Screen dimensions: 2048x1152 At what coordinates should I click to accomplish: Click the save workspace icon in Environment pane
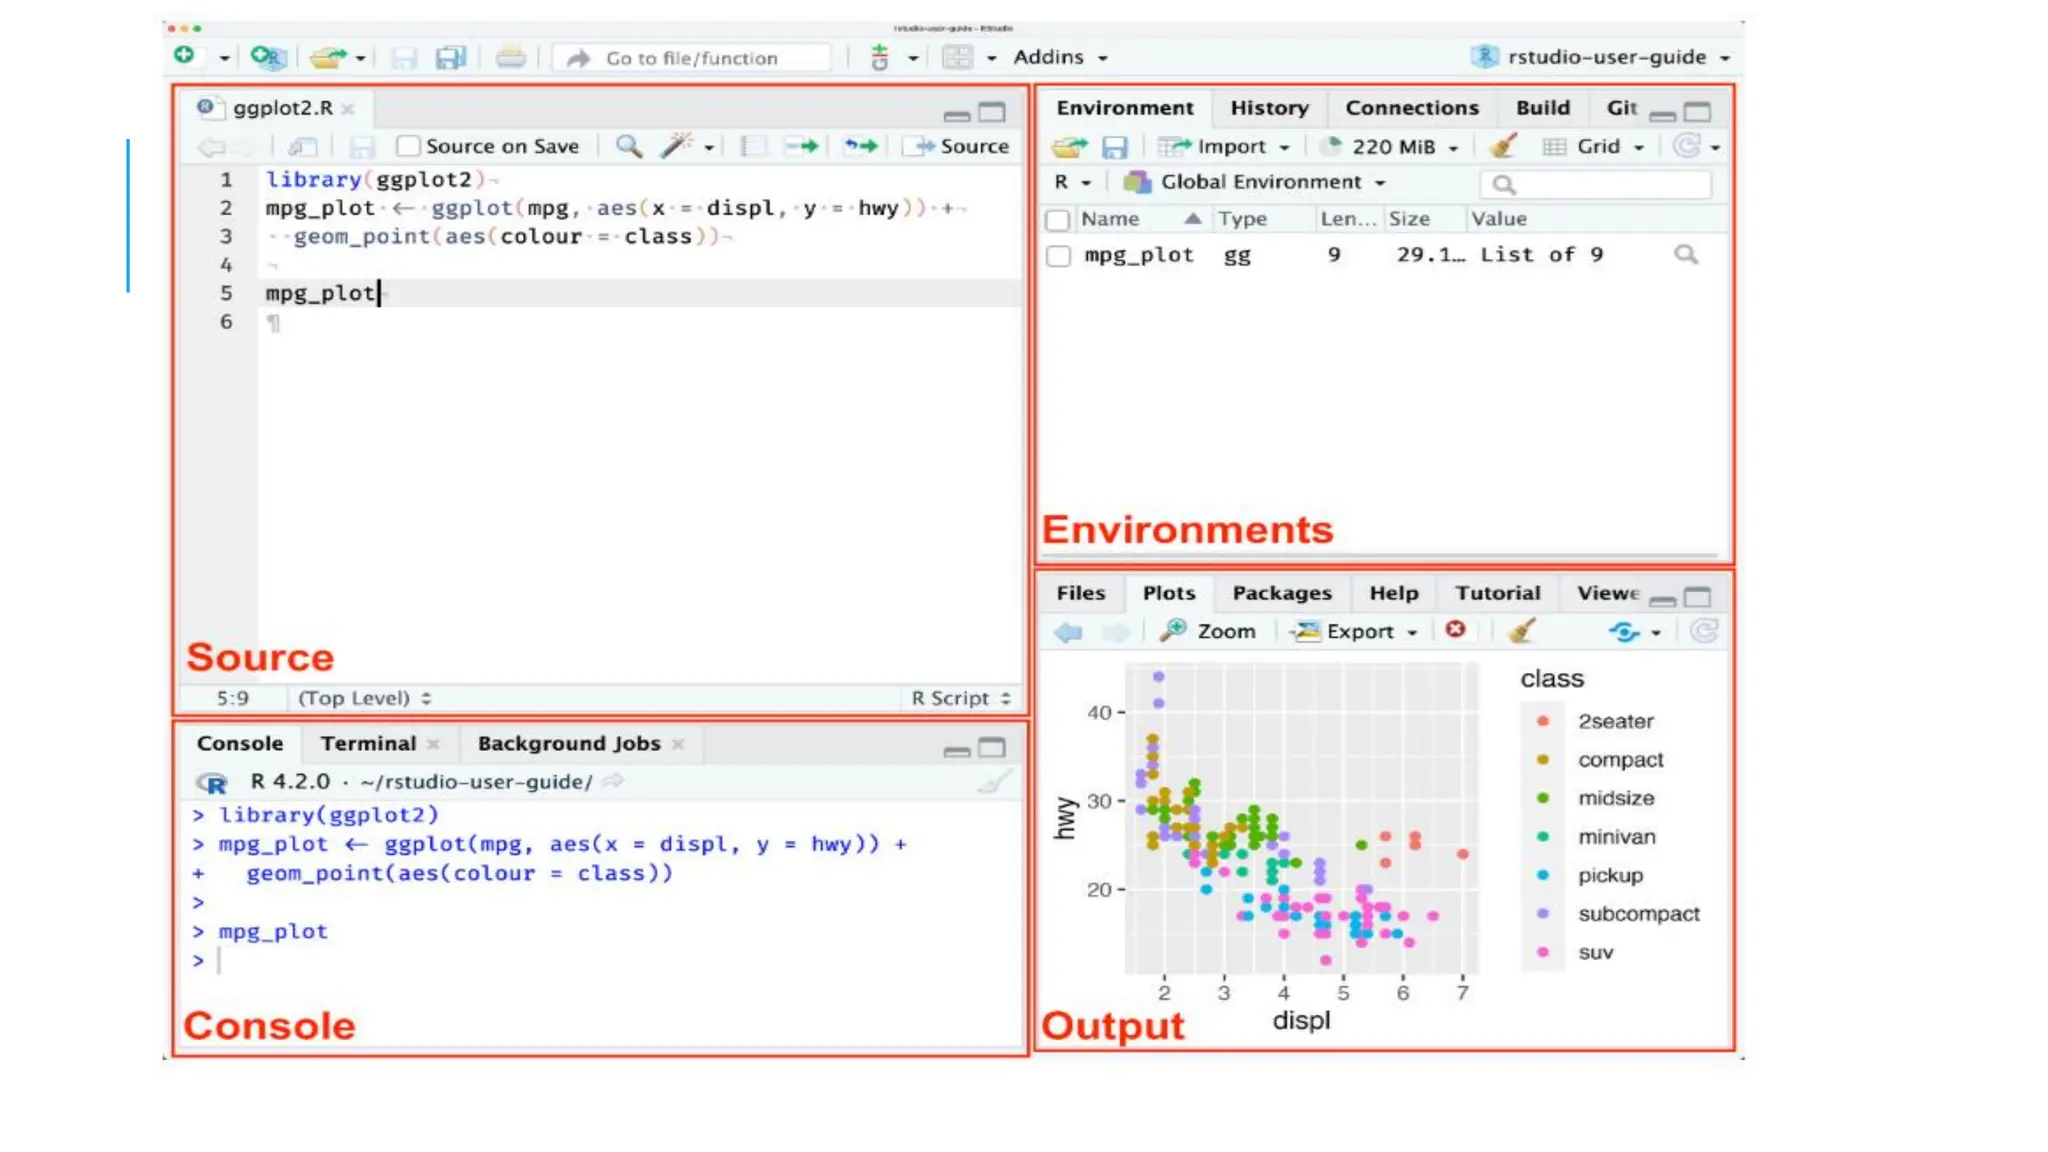click(x=1114, y=147)
